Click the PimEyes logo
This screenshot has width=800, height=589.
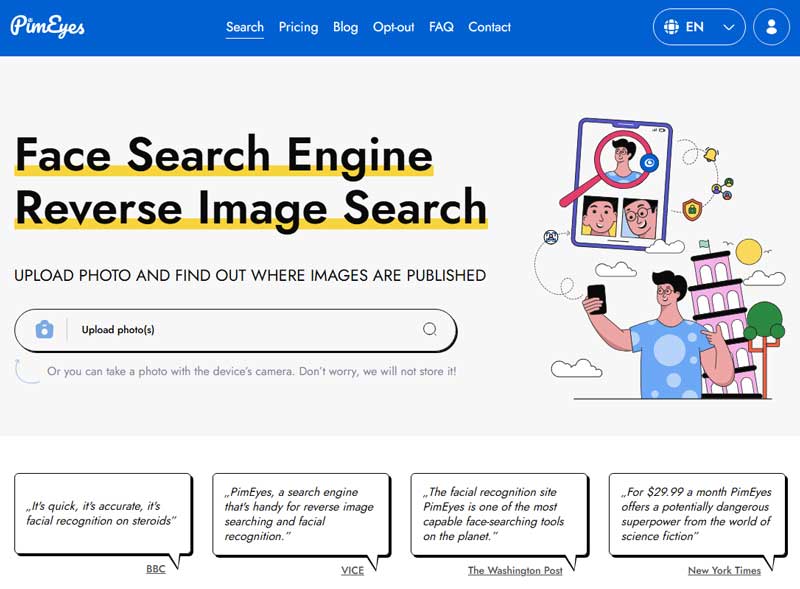pyautogui.click(x=47, y=27)
